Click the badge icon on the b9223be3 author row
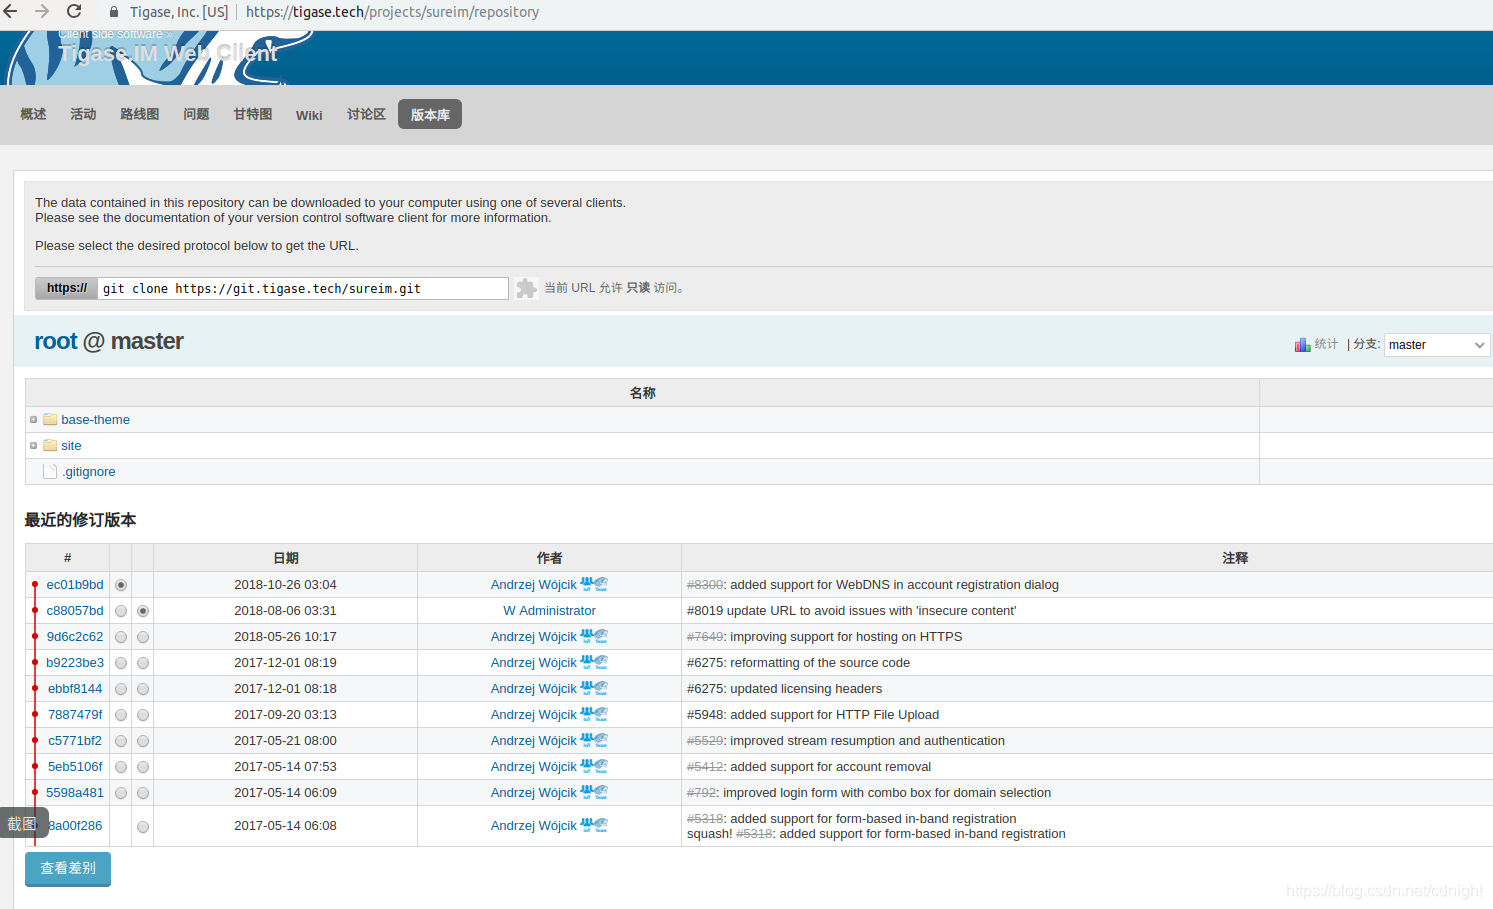The width and height of the screenshot is (1493, 909). [x=594, y=662]
